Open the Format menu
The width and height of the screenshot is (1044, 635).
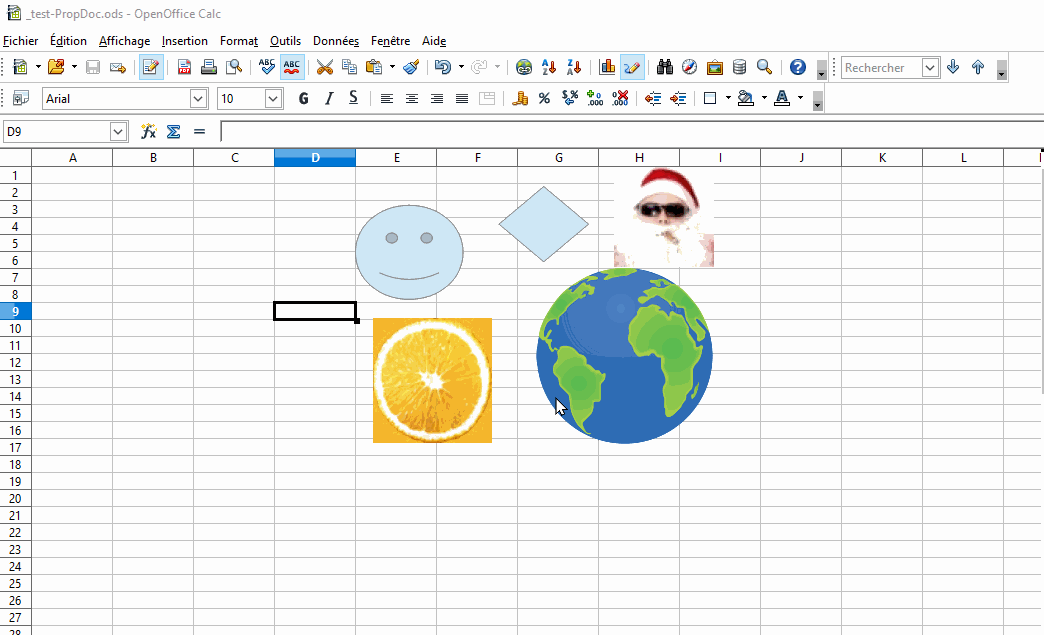tap(239, 41)
